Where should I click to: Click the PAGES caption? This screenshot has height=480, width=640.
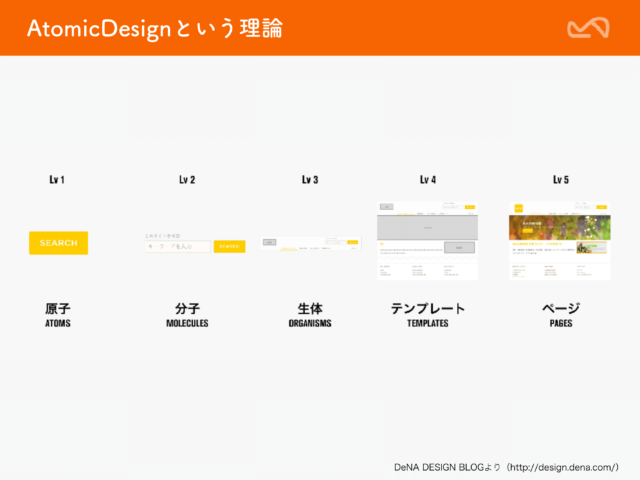[x=561, y=324]
